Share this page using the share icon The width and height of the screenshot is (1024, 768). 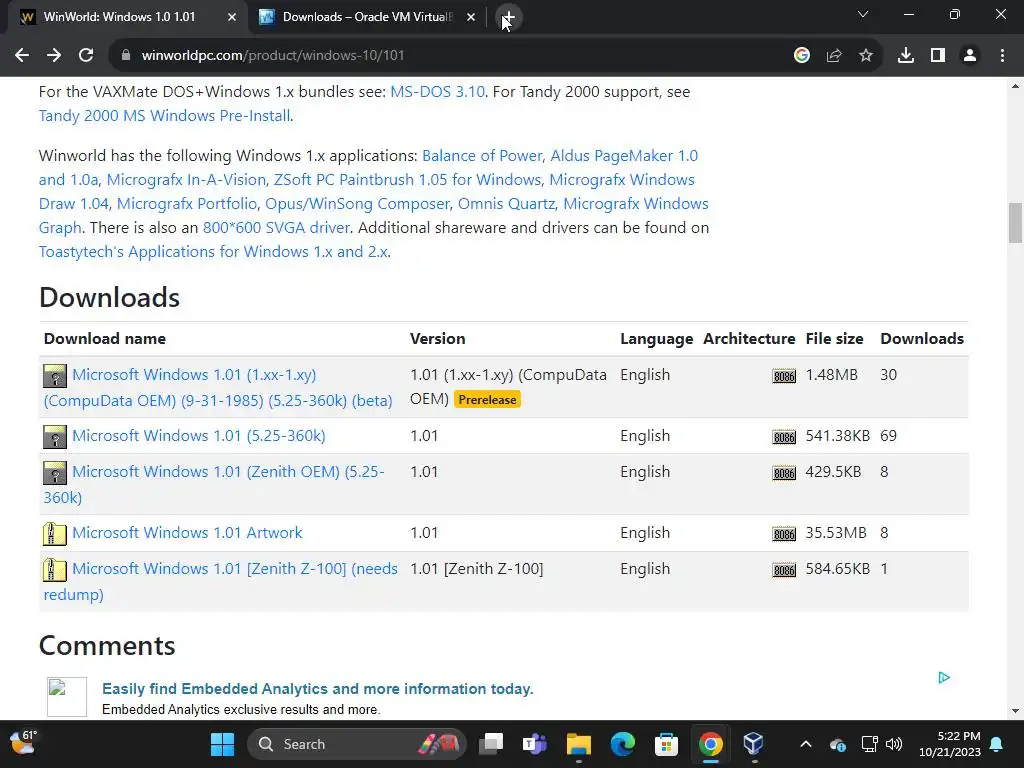click(834, 56)
